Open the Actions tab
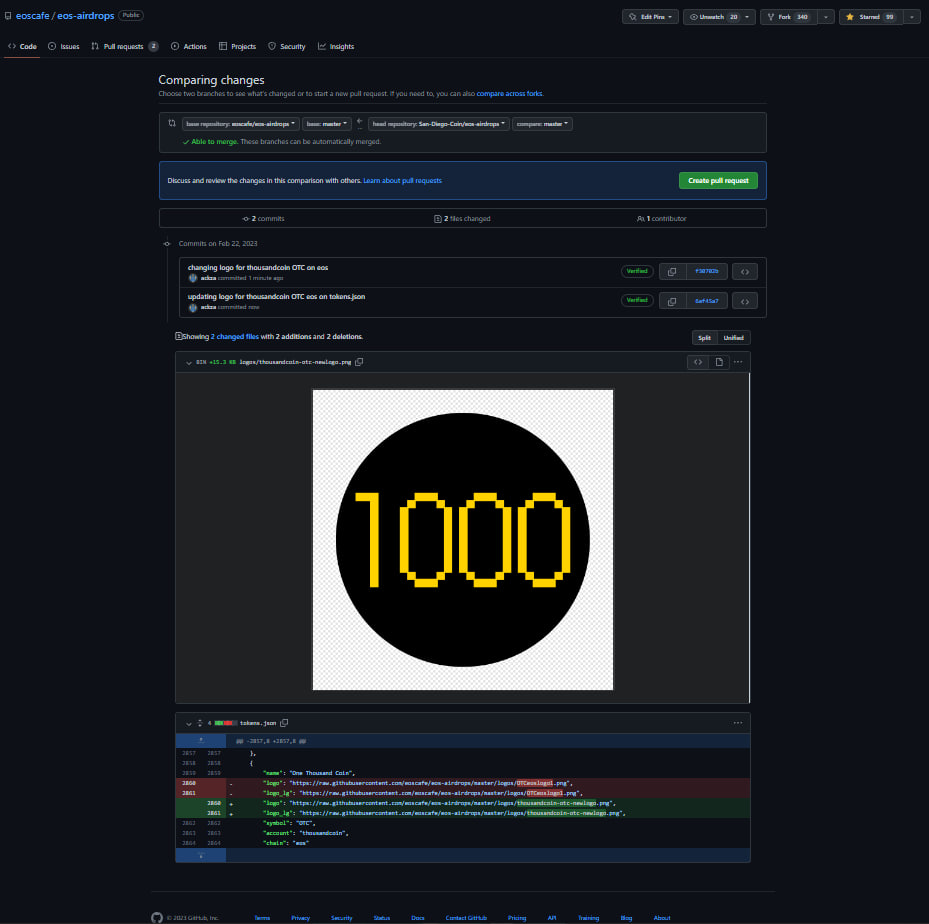Image resolution: width=929 pixels, height=924 pixels. click(188, 46)
